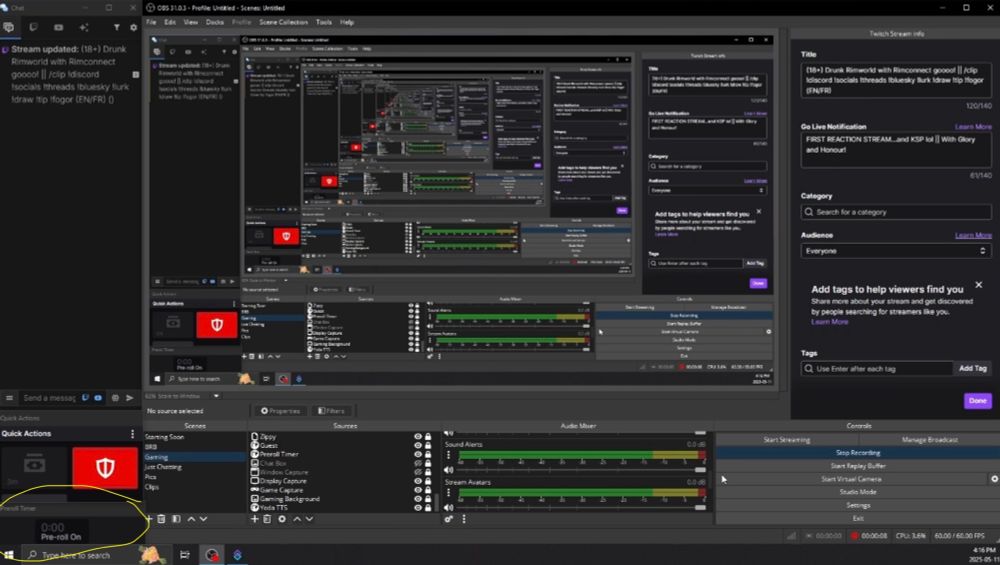
Task: Show the hidden Chat Box source
Action: pyautogui.click(x=418, y=464)
